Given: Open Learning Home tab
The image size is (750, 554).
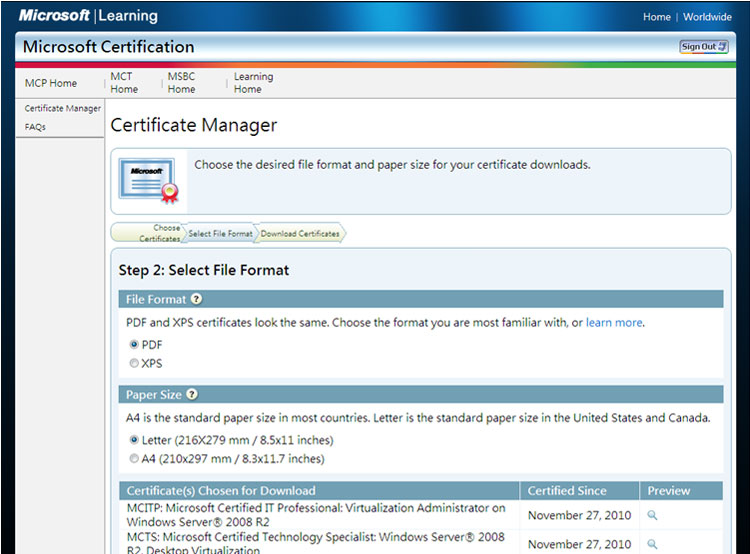Looking at the screenshot, I should (254, 83).
